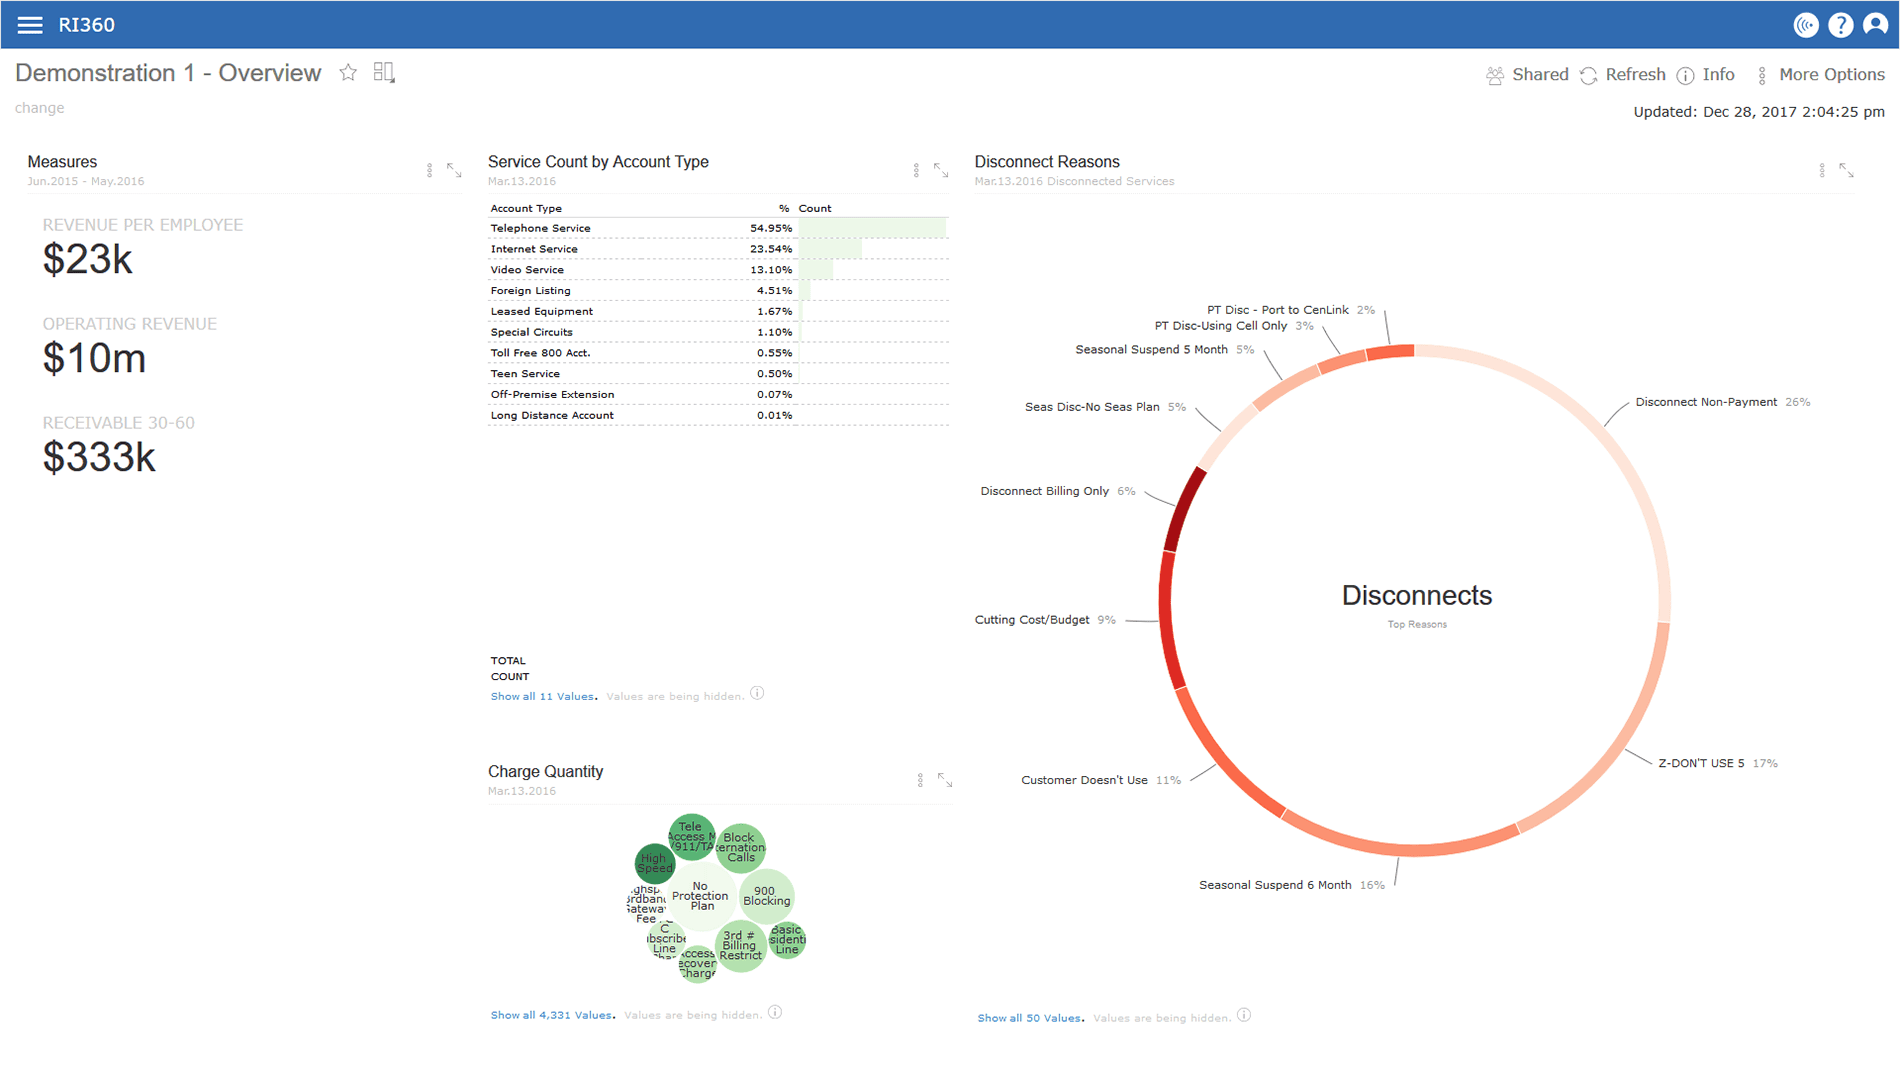Click the Show all 11 Values link
The image size is (1900, 1077).
[543, 696]
